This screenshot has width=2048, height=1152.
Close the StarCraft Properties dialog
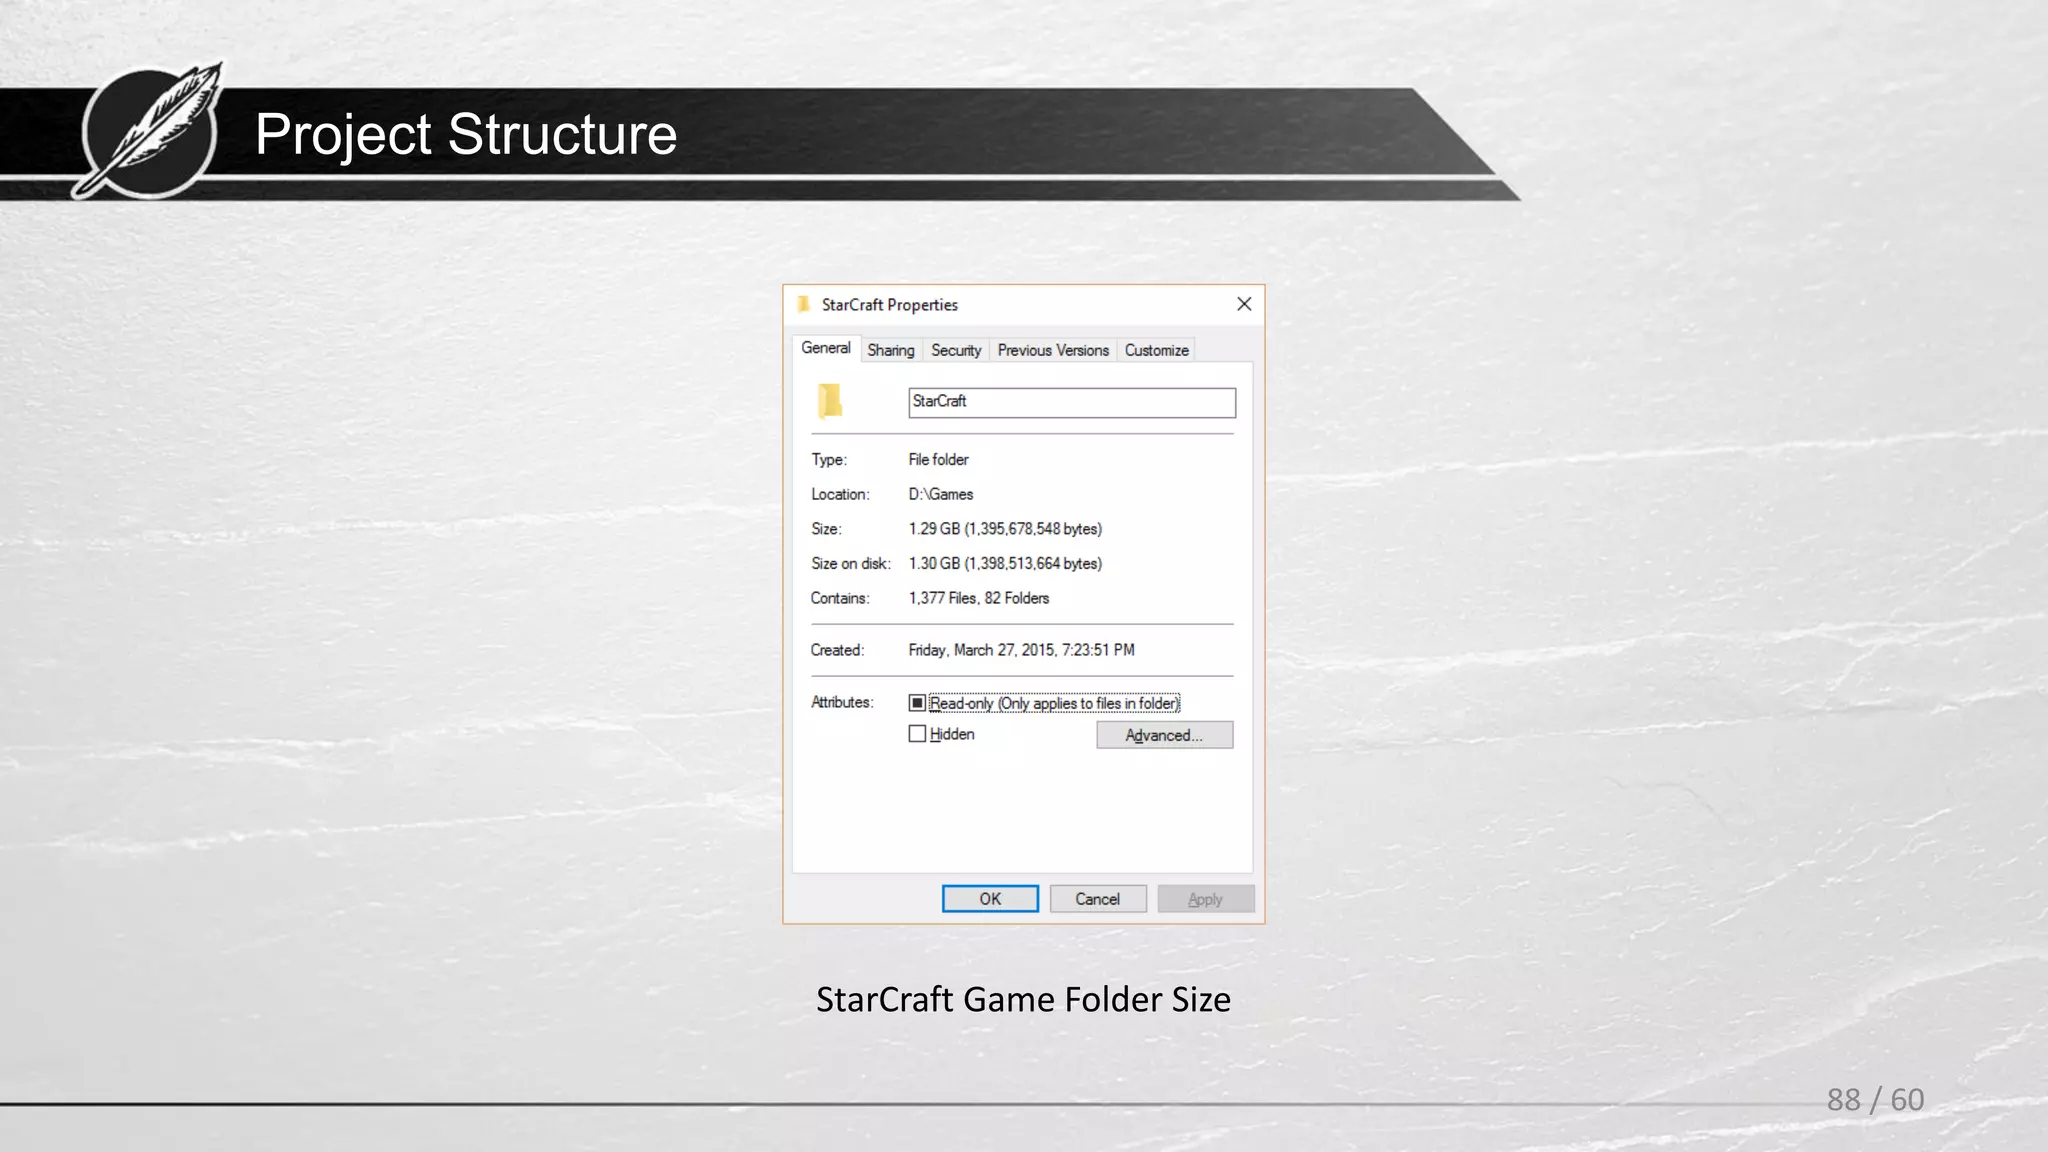tap(1244, 304)
